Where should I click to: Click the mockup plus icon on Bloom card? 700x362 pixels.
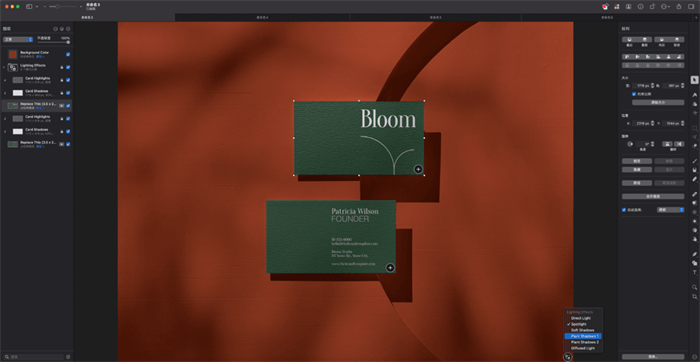click(x=418, y=169)
